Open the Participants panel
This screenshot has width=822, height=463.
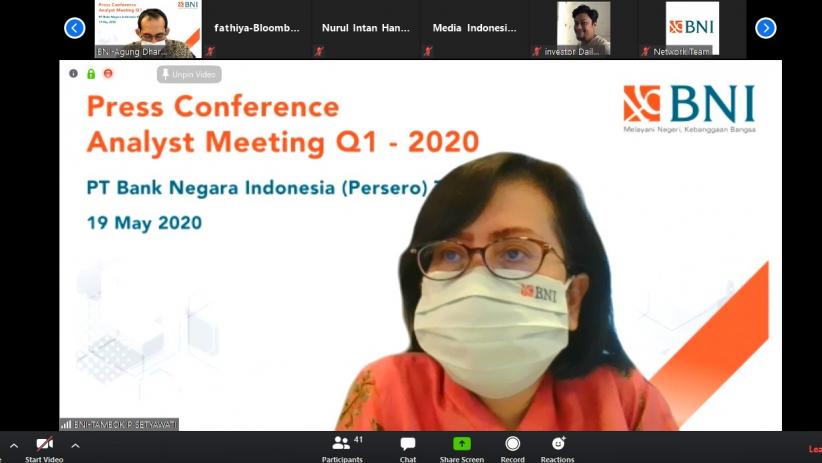point(343,449)
